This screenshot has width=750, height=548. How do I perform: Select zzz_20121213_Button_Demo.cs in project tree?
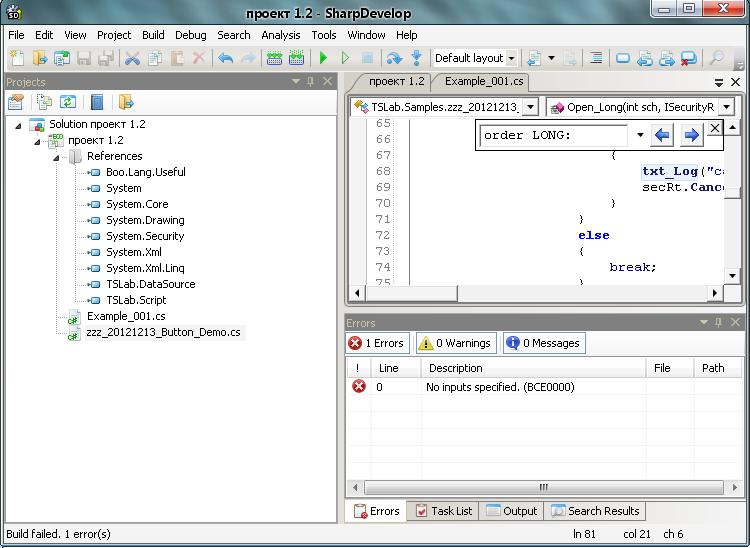pos(163,332)
